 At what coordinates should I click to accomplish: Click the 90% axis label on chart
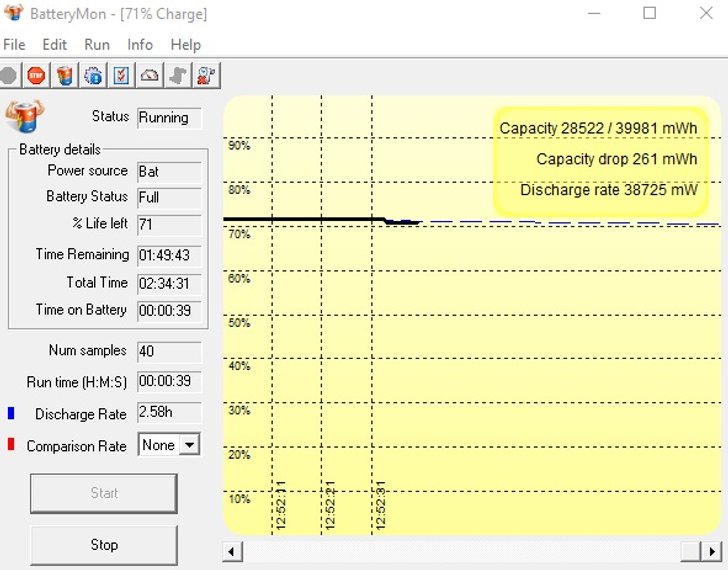coord(239,146)
